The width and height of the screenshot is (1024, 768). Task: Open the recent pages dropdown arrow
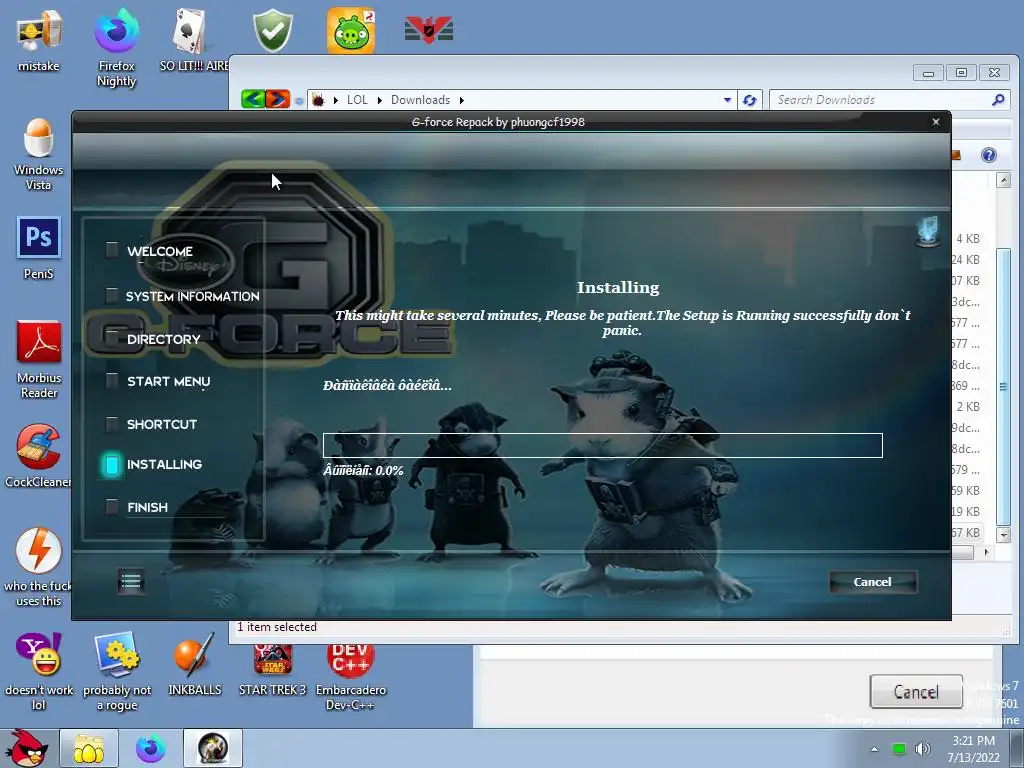click(298, 101)
